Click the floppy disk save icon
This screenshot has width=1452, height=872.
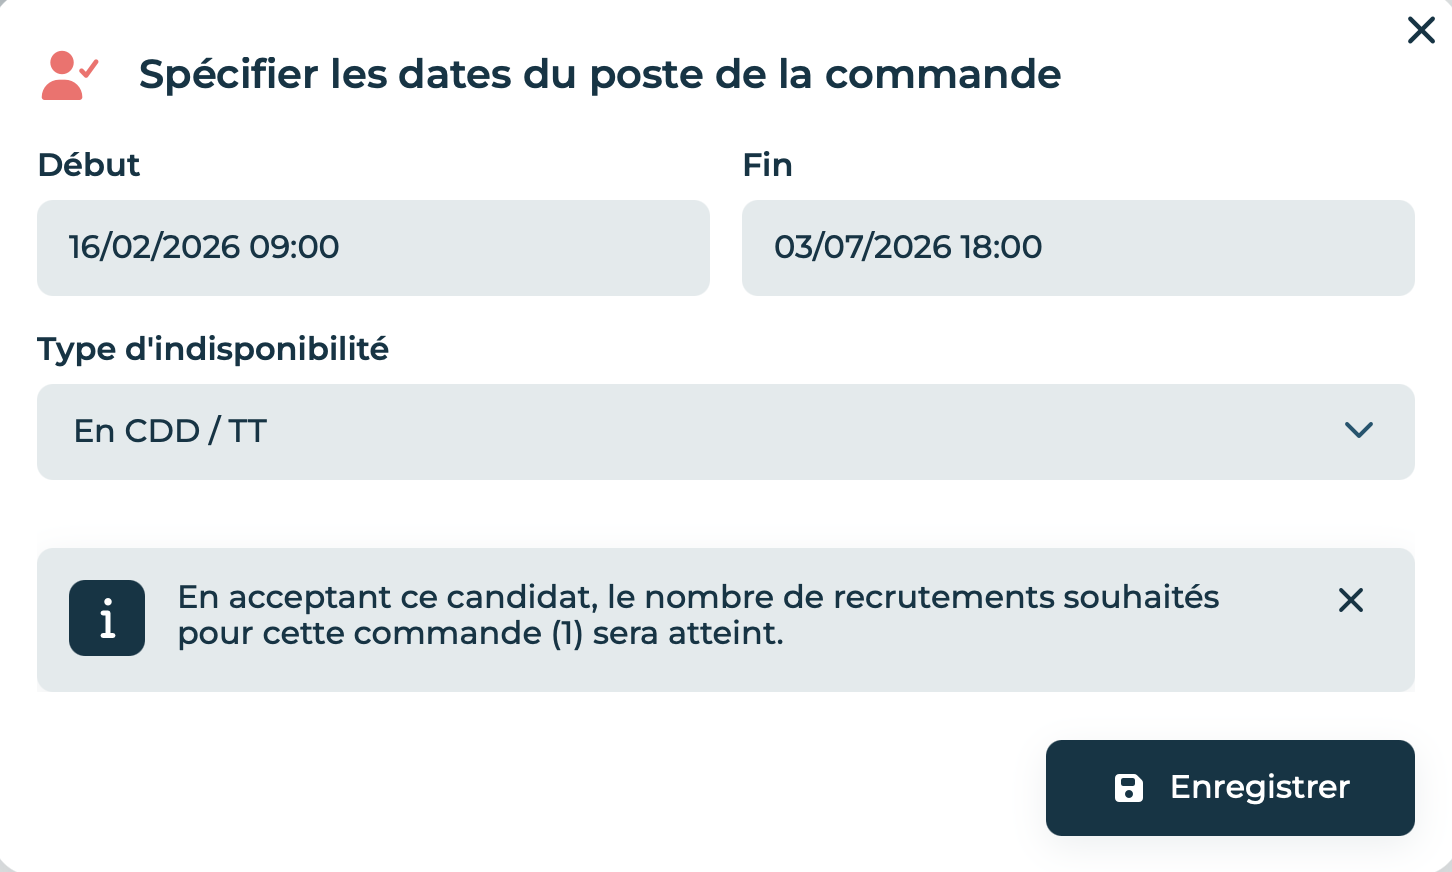point(1129,788)
